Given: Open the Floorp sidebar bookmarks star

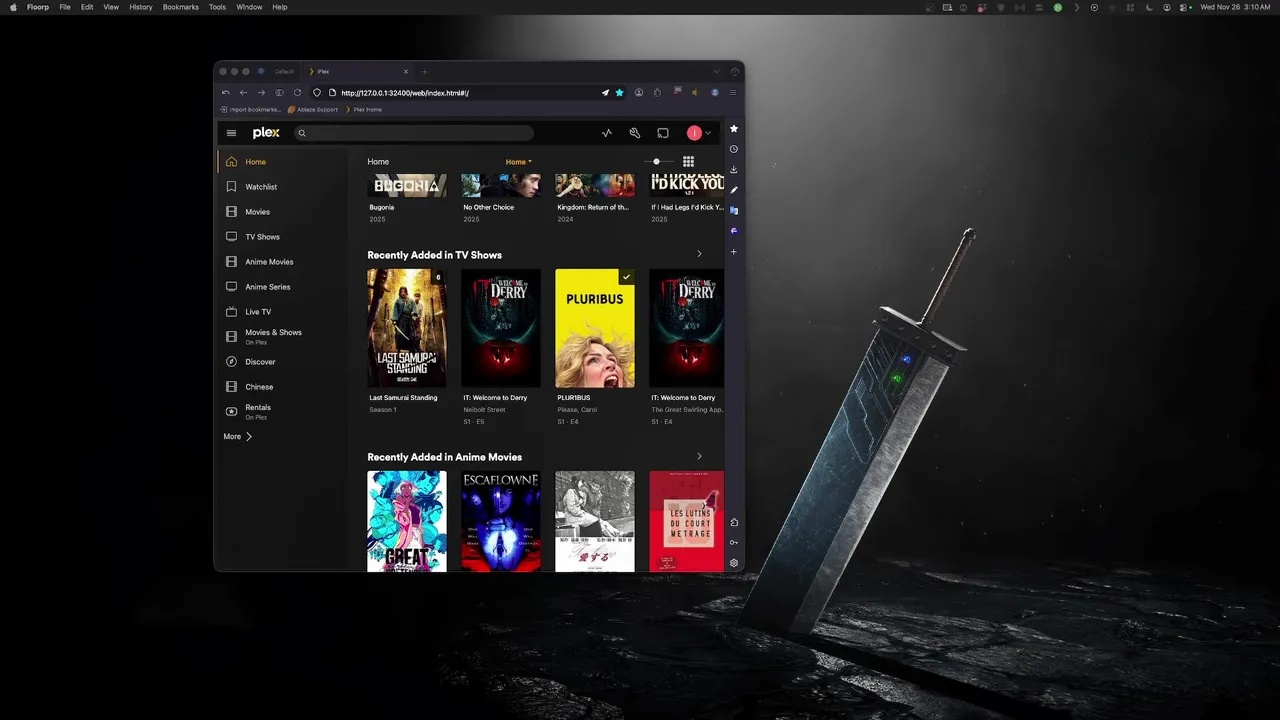Looking at the screenshot, I should [734, 129].
